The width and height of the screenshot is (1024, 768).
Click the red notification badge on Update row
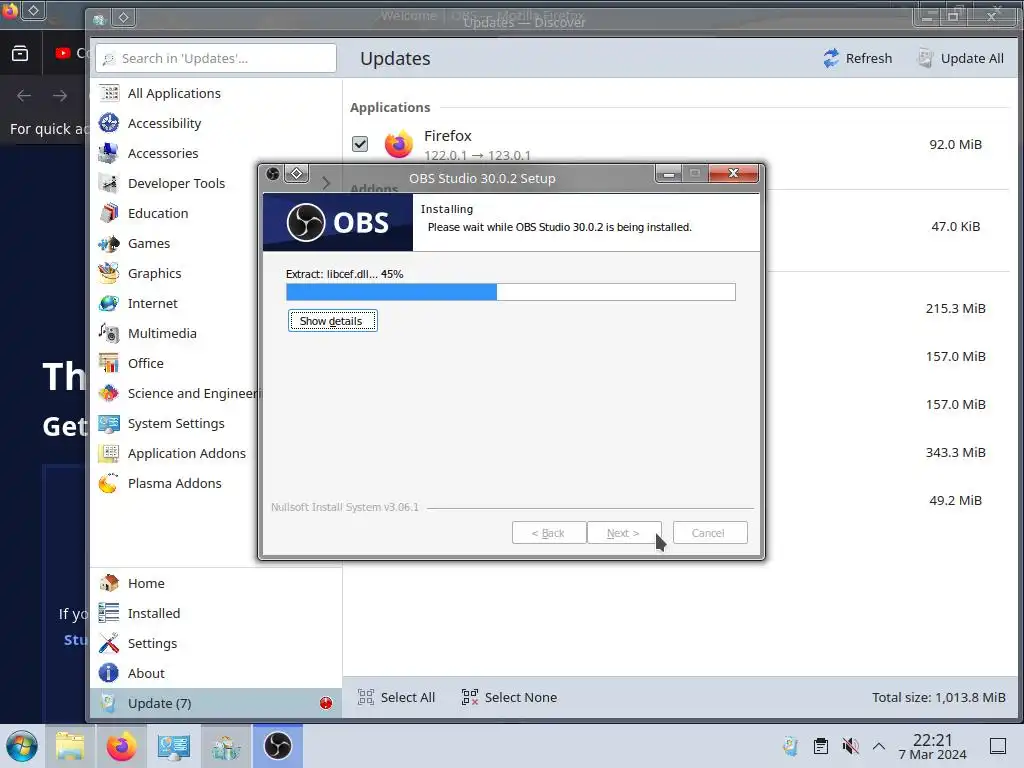click(x=326, y=703)
